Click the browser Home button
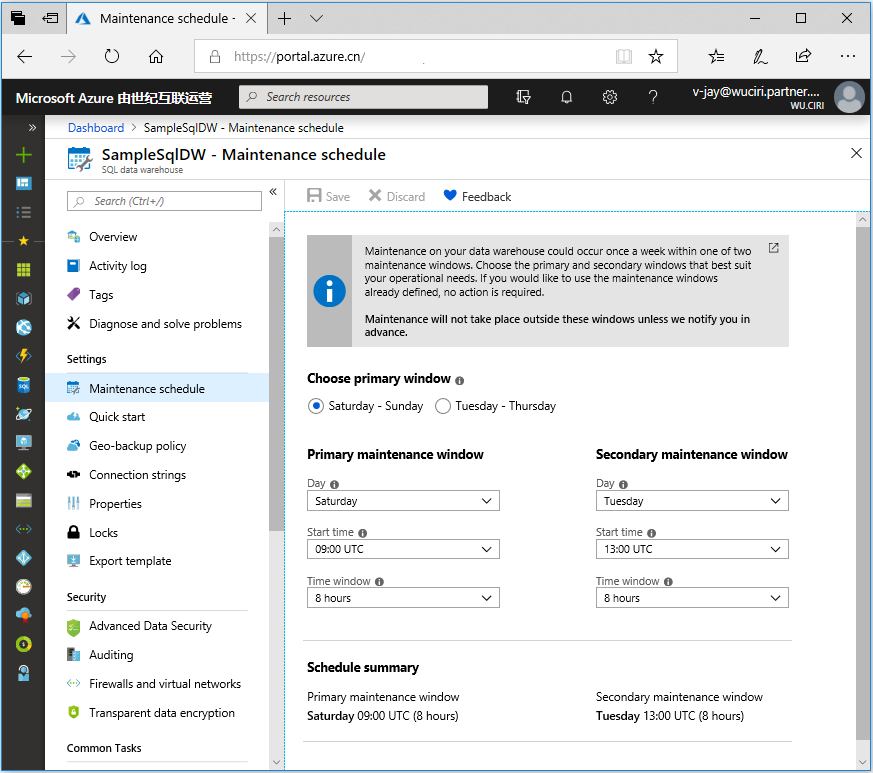The image size is (873, 773). click(156, 56)
